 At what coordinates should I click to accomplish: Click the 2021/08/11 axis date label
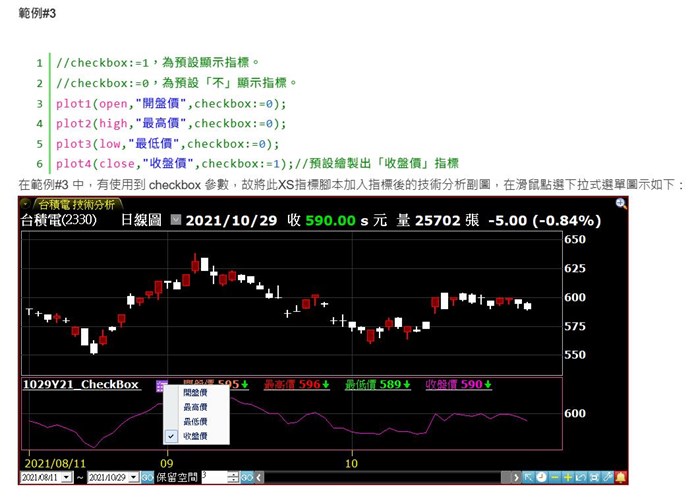tap(55, 463)
